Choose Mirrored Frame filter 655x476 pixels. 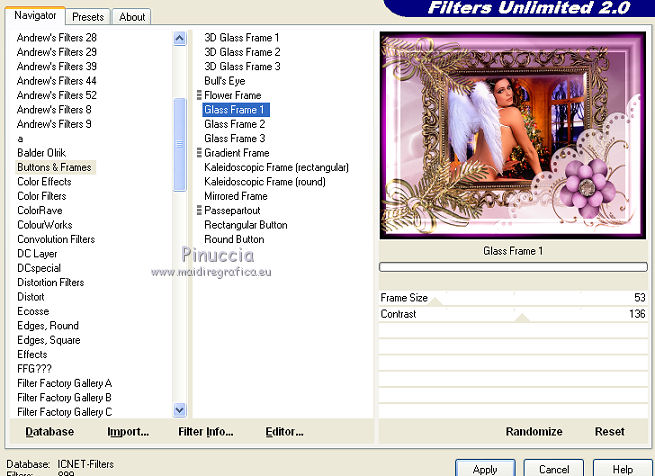pyautogui.click(x=236, y=196)
